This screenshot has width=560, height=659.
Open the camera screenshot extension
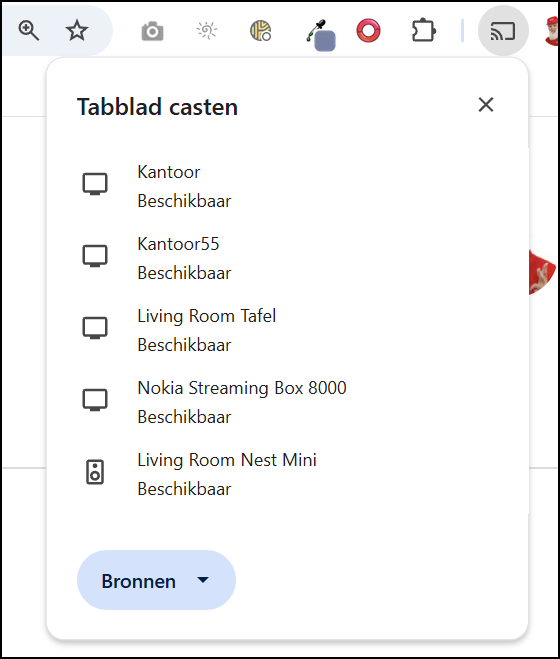(x=152, y=31)
